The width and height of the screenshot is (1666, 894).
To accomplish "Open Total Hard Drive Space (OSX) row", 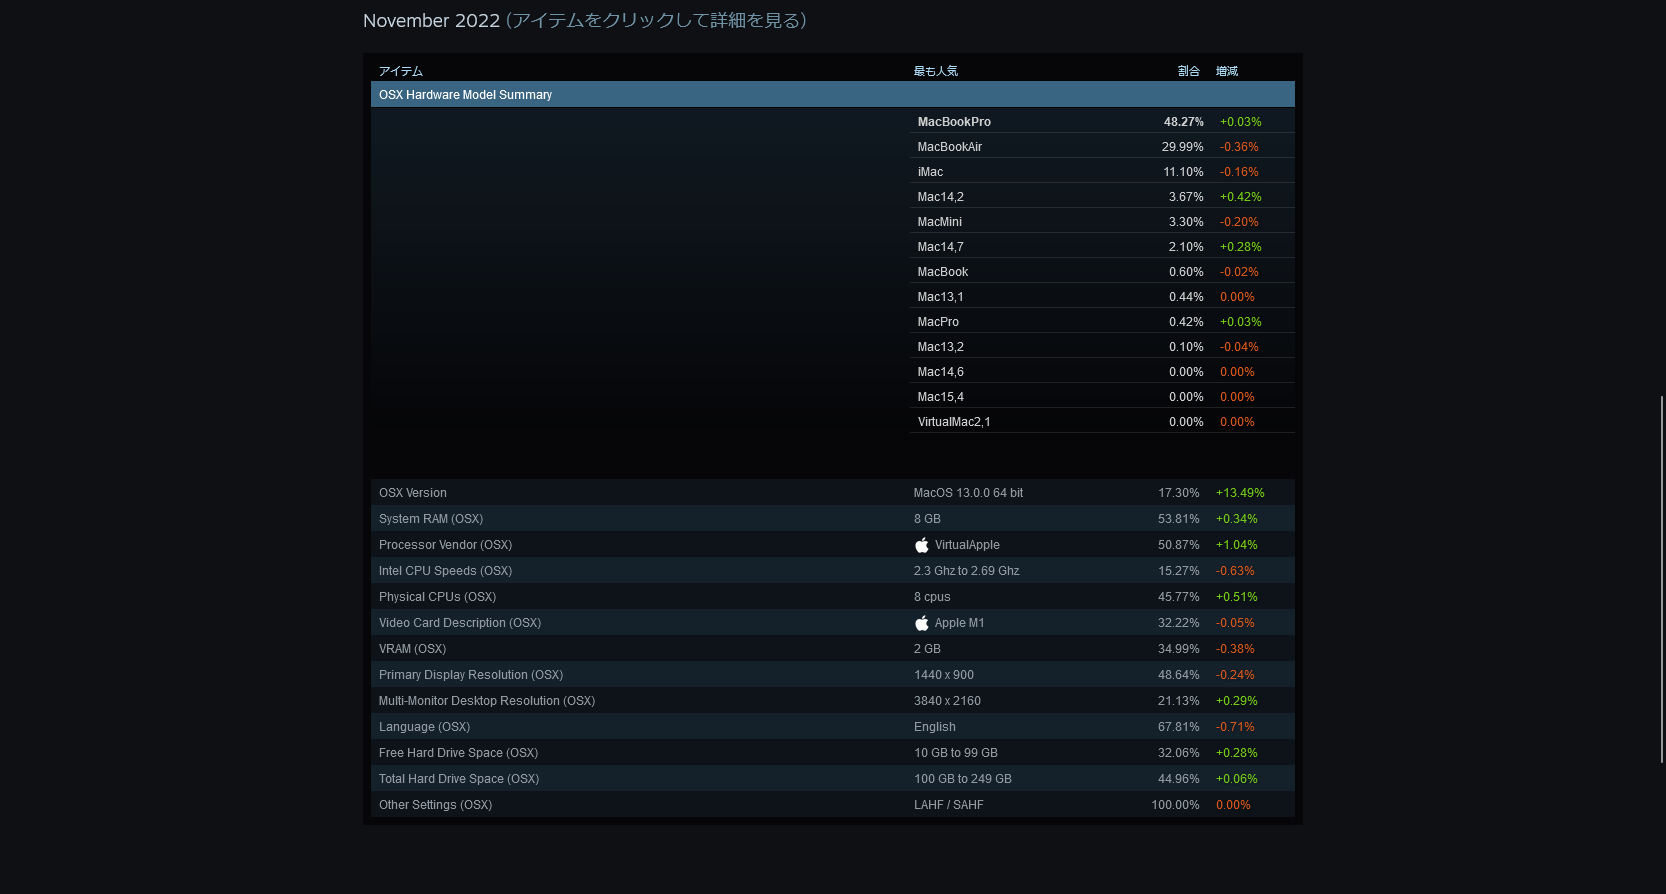I will [x=832, y=779].
